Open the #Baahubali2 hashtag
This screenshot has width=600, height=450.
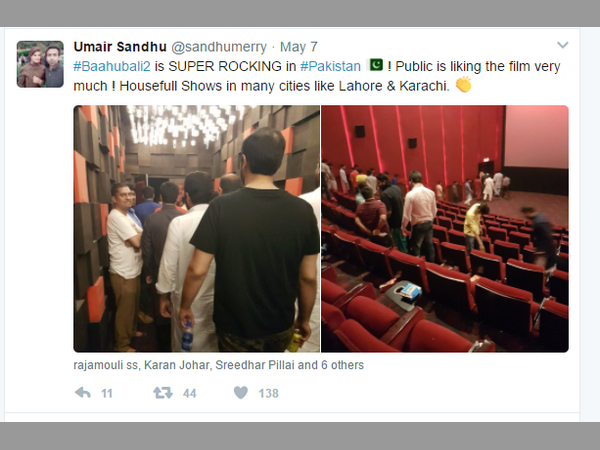coord(112,66)
